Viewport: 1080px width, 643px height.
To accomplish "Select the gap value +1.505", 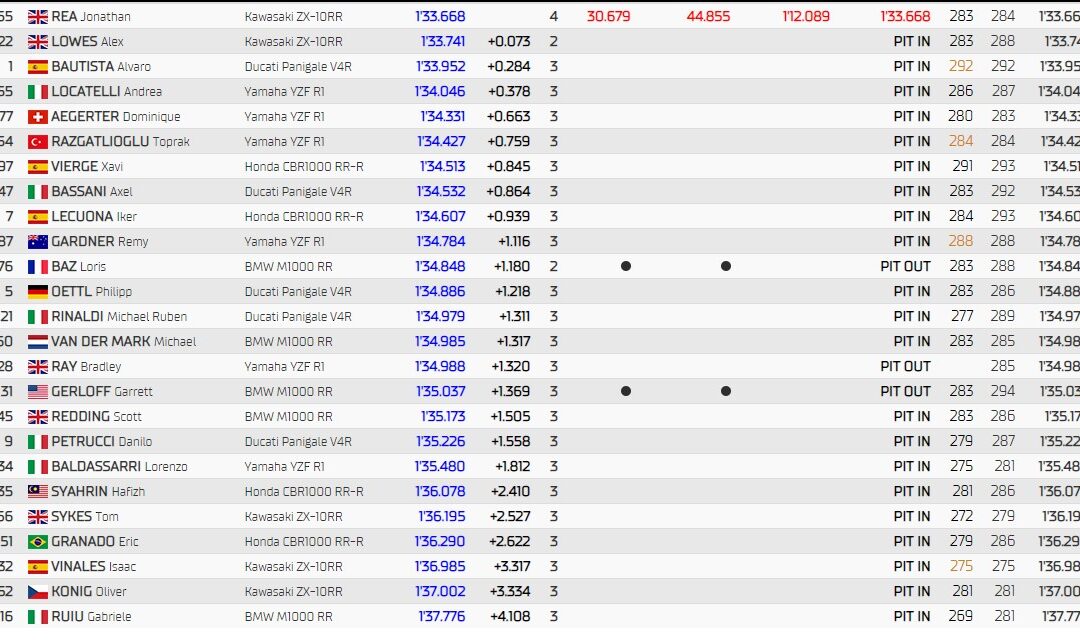I will click(510, 417).
